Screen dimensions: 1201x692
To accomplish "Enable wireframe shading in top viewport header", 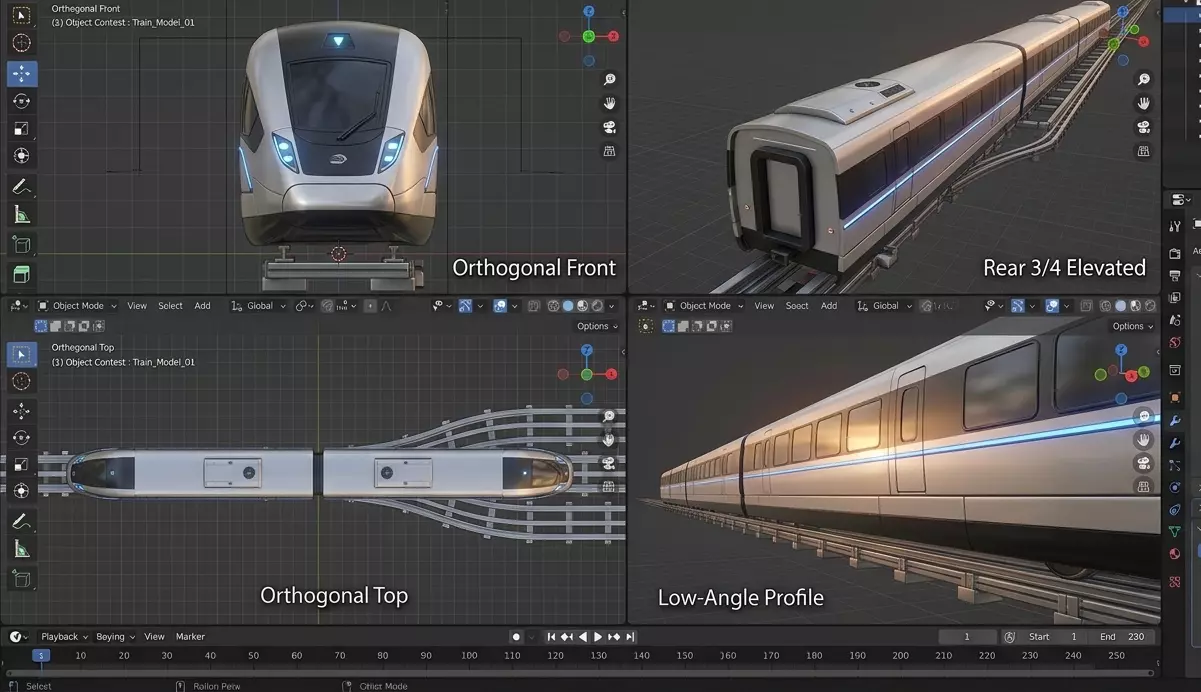I will tap(554, 306).
